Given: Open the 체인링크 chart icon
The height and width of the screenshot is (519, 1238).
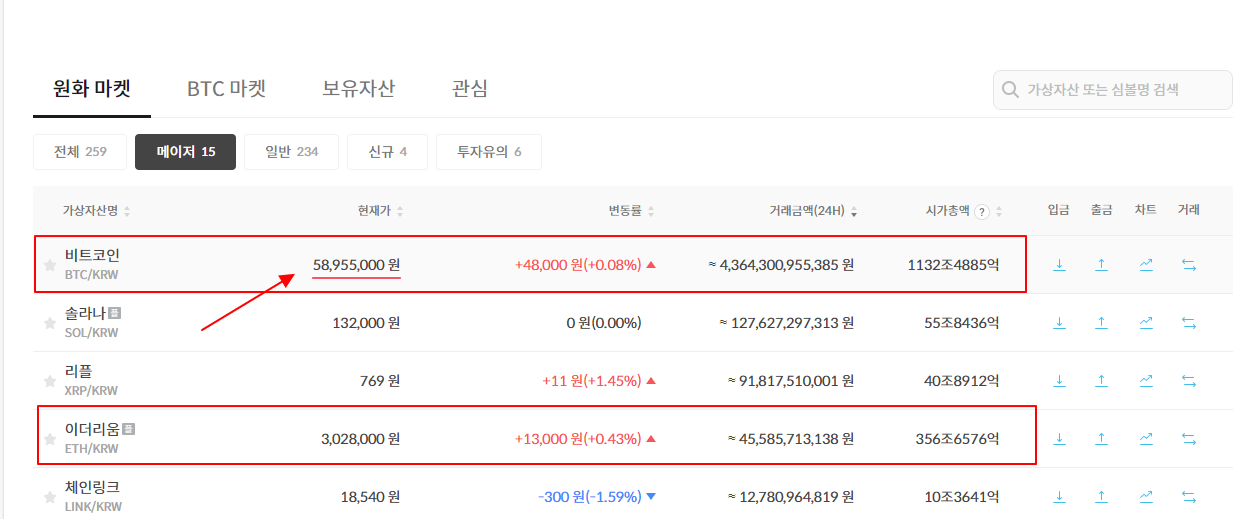Looking at the screenshot, I should pos(1146,496).
